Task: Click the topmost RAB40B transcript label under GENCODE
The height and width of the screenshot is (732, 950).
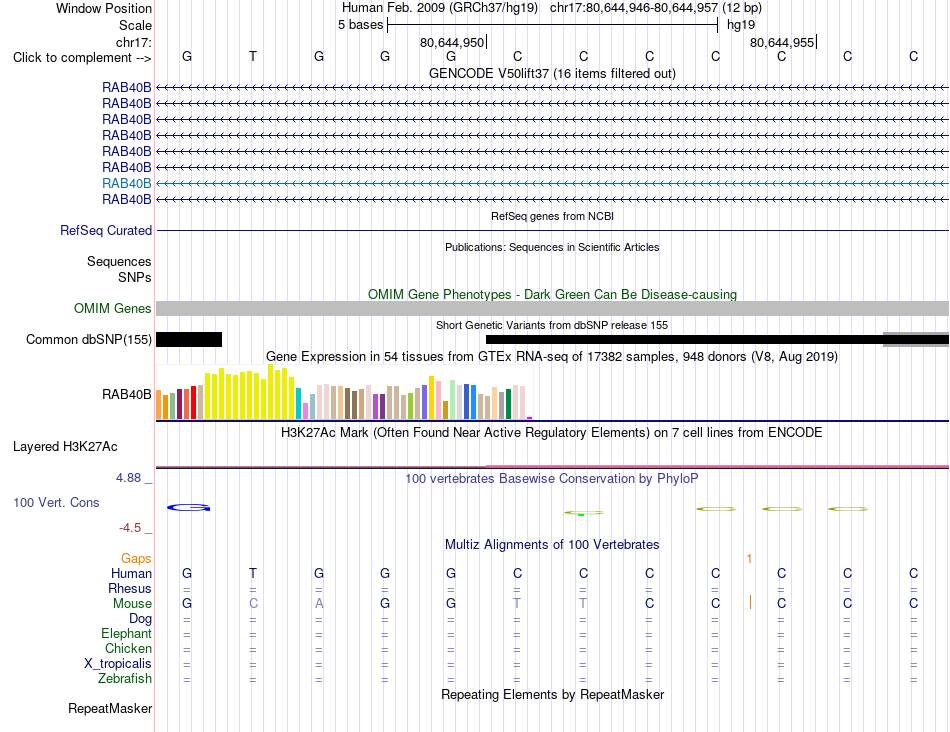Action: coord(127,87)
